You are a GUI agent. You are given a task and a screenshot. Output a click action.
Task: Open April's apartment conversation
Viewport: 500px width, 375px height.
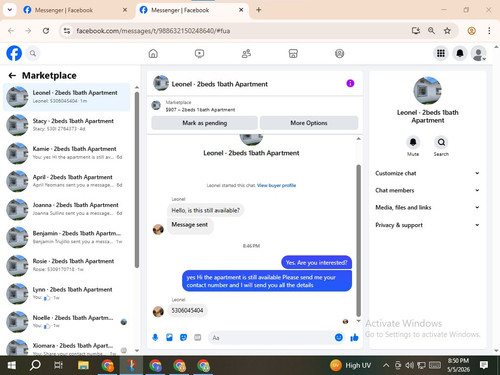coord(67,181)
